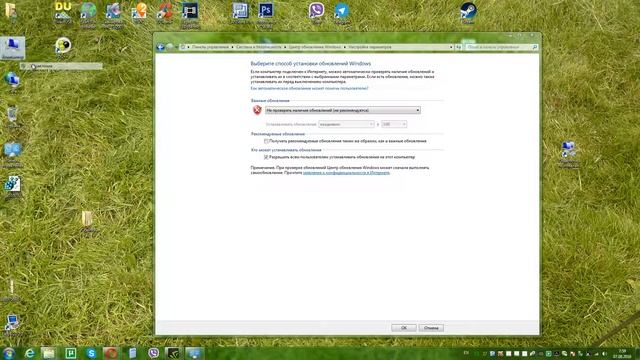This screenshot has height=360, width=640.
Task: Click OK to save update settings
Action: [404, 328]
